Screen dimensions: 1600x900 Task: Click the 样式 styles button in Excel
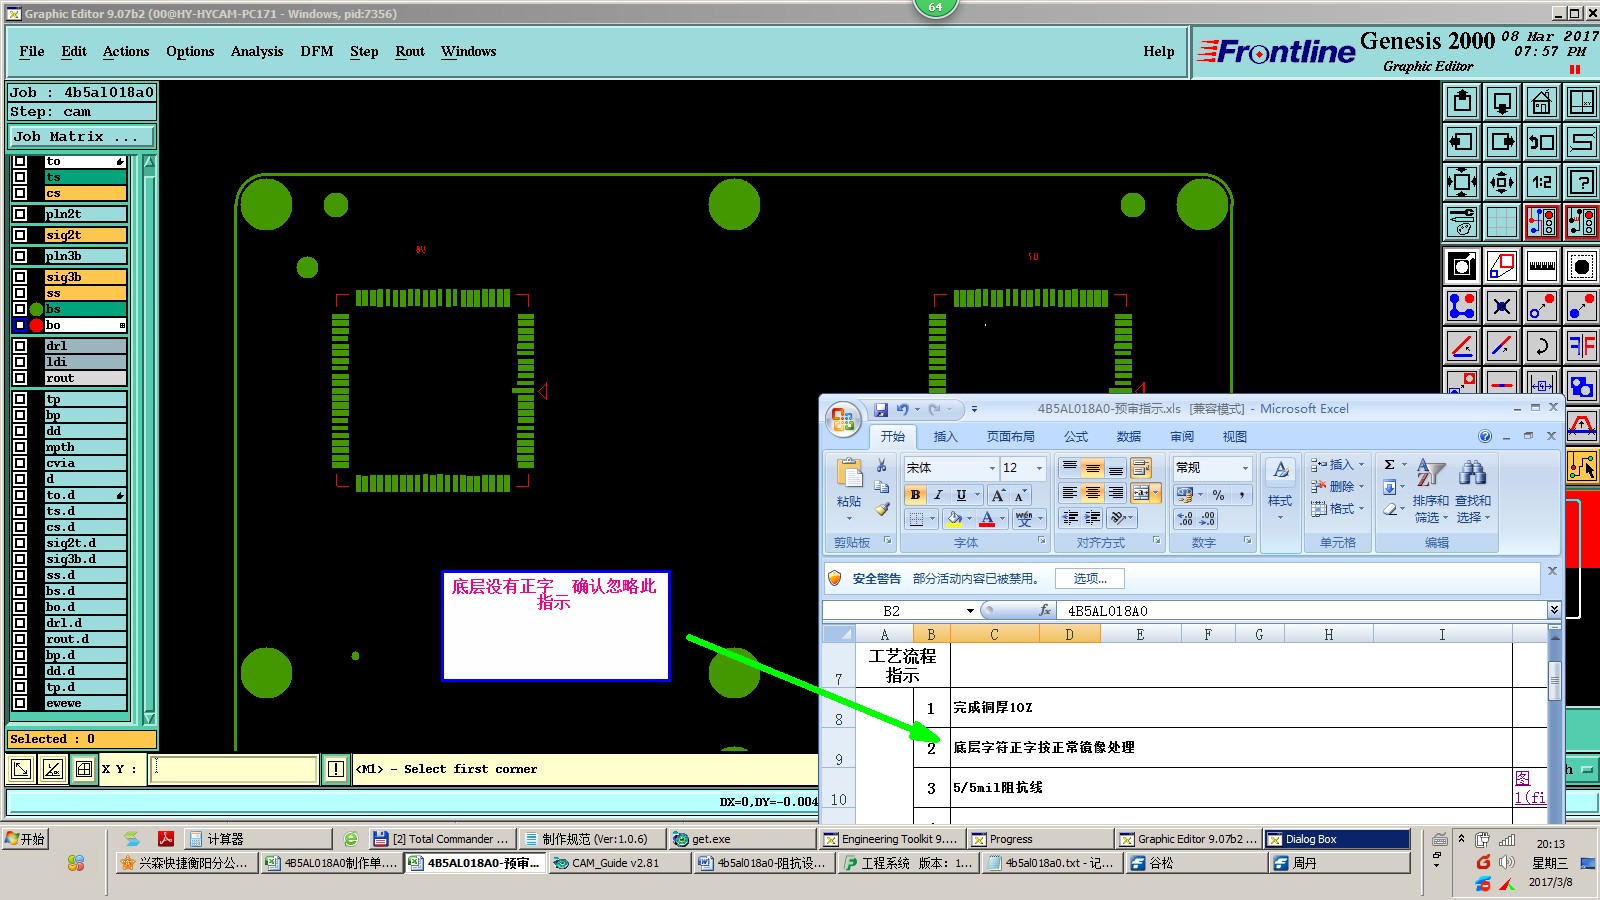click(1280, 490)
